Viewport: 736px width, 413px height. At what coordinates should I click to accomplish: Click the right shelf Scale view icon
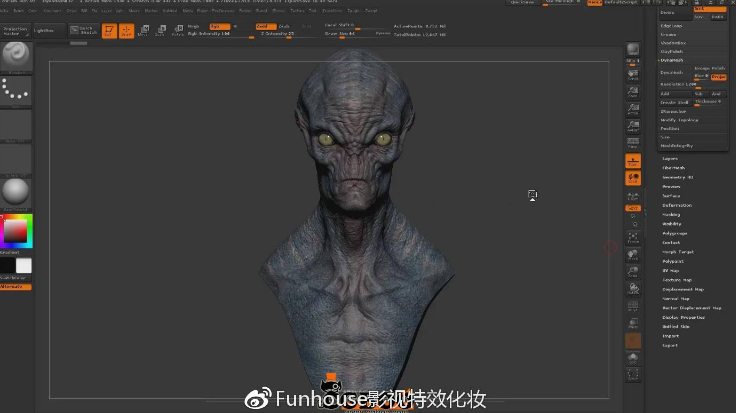coord(633,272)
